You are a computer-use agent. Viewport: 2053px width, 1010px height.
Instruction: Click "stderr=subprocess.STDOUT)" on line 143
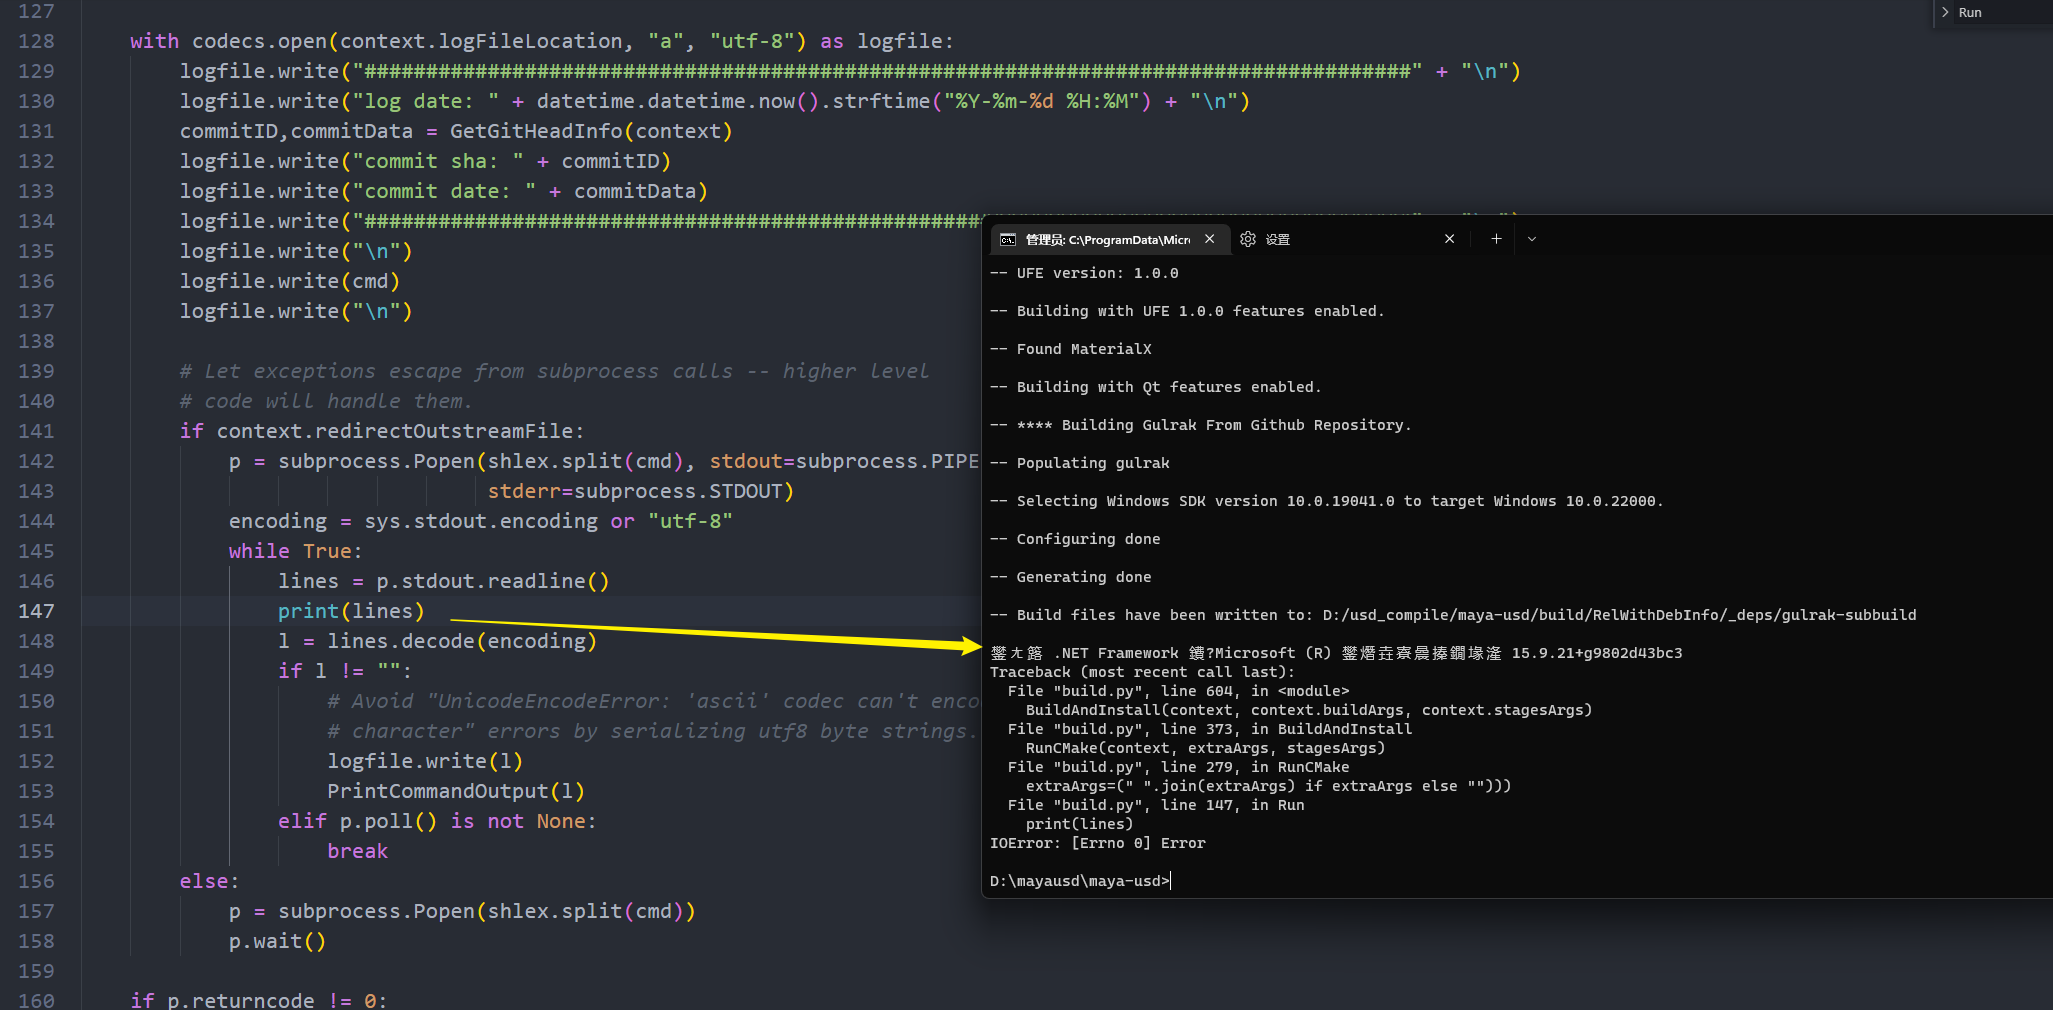(641, 491)
